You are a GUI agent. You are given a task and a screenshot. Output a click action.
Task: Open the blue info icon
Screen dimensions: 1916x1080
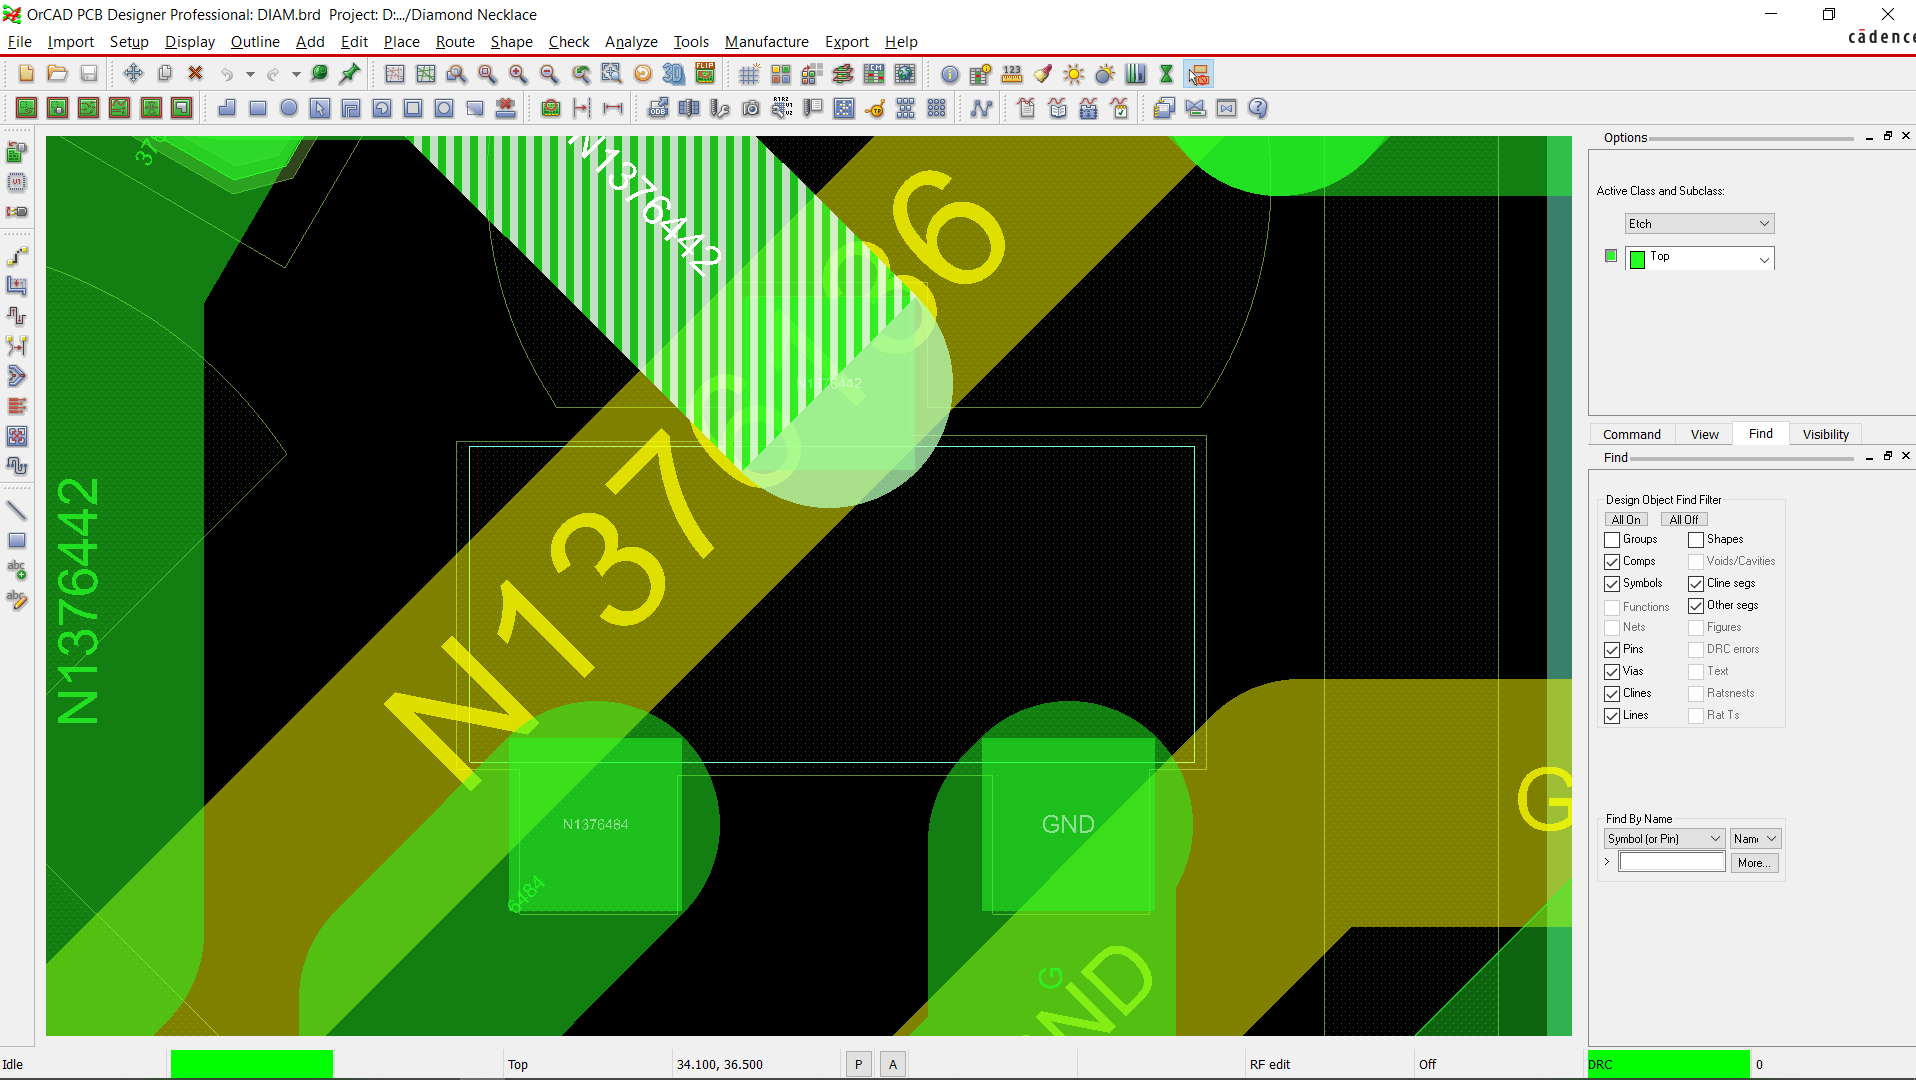tap(950, 74)
